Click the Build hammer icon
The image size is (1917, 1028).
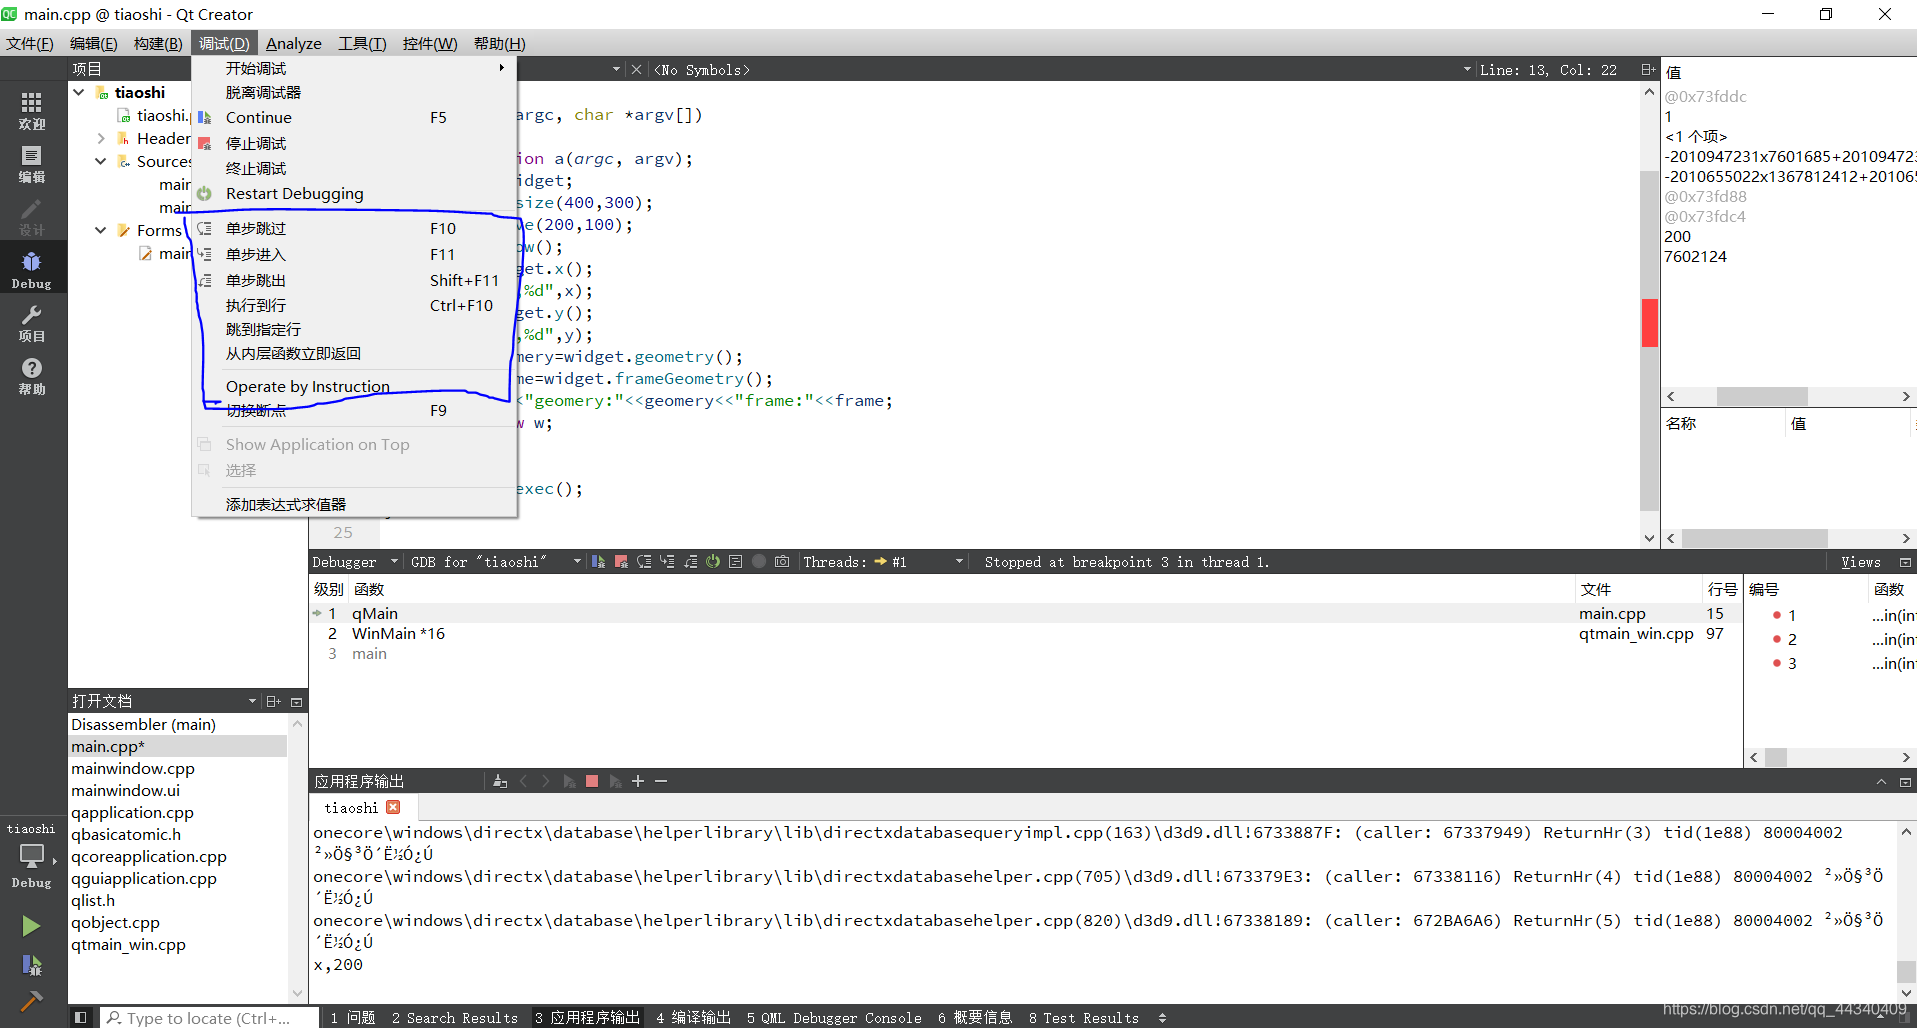(31, 1001)
